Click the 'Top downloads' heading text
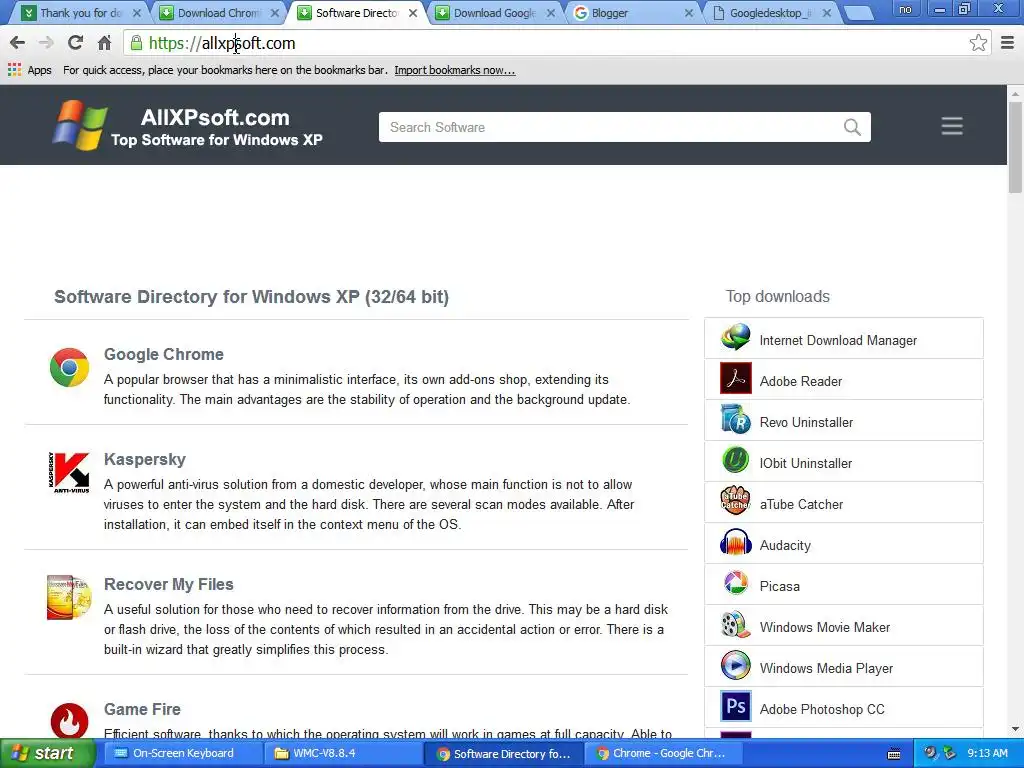This screenshot has width=1024, height=768. pyautogui.click(x=777, y=296)
